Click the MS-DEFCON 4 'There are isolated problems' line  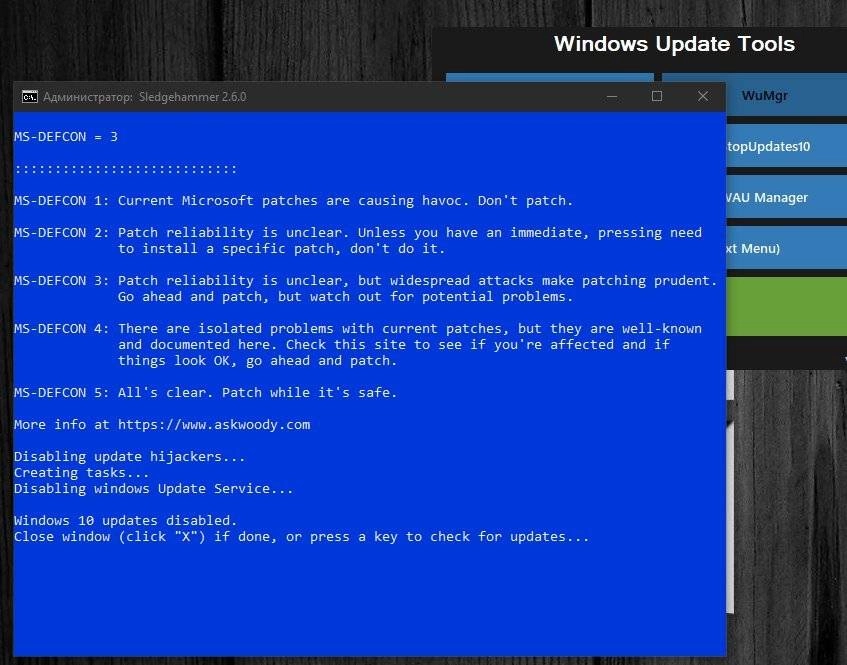pos(358,328)
